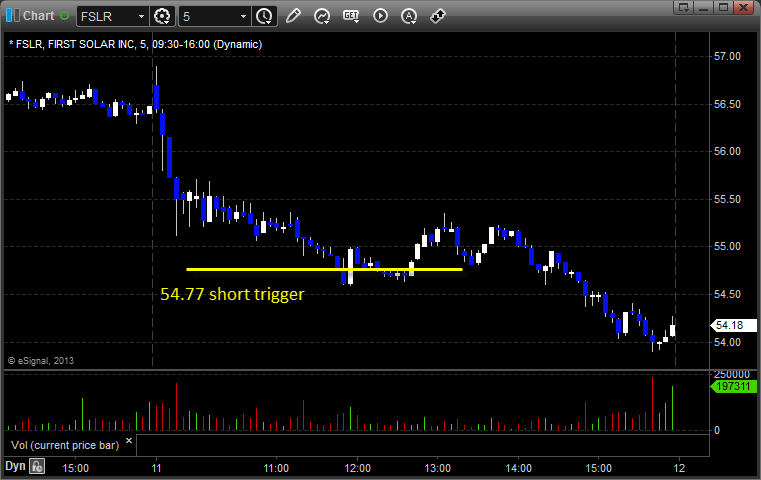The image size is (761, 480).
Task: Close the chart window
Action: pos(744,7)
